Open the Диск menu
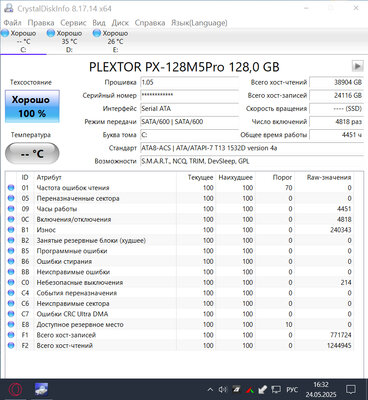368x400 pixels. click(120, 23)
